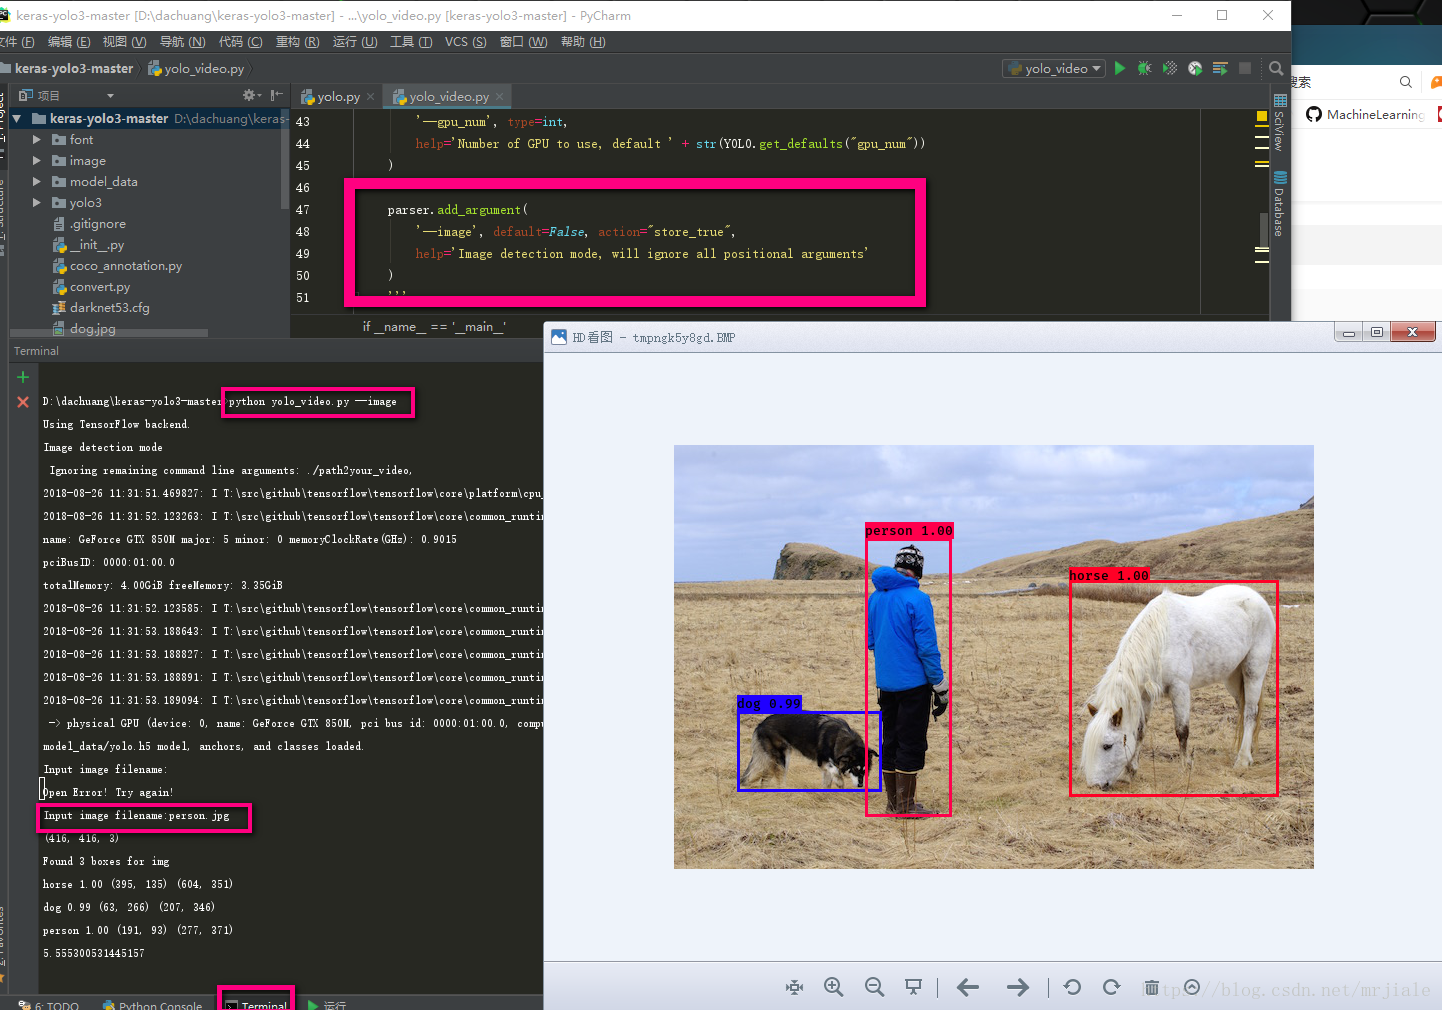
Task: Open the 导航 (N) menu
Action: point(182,42)
